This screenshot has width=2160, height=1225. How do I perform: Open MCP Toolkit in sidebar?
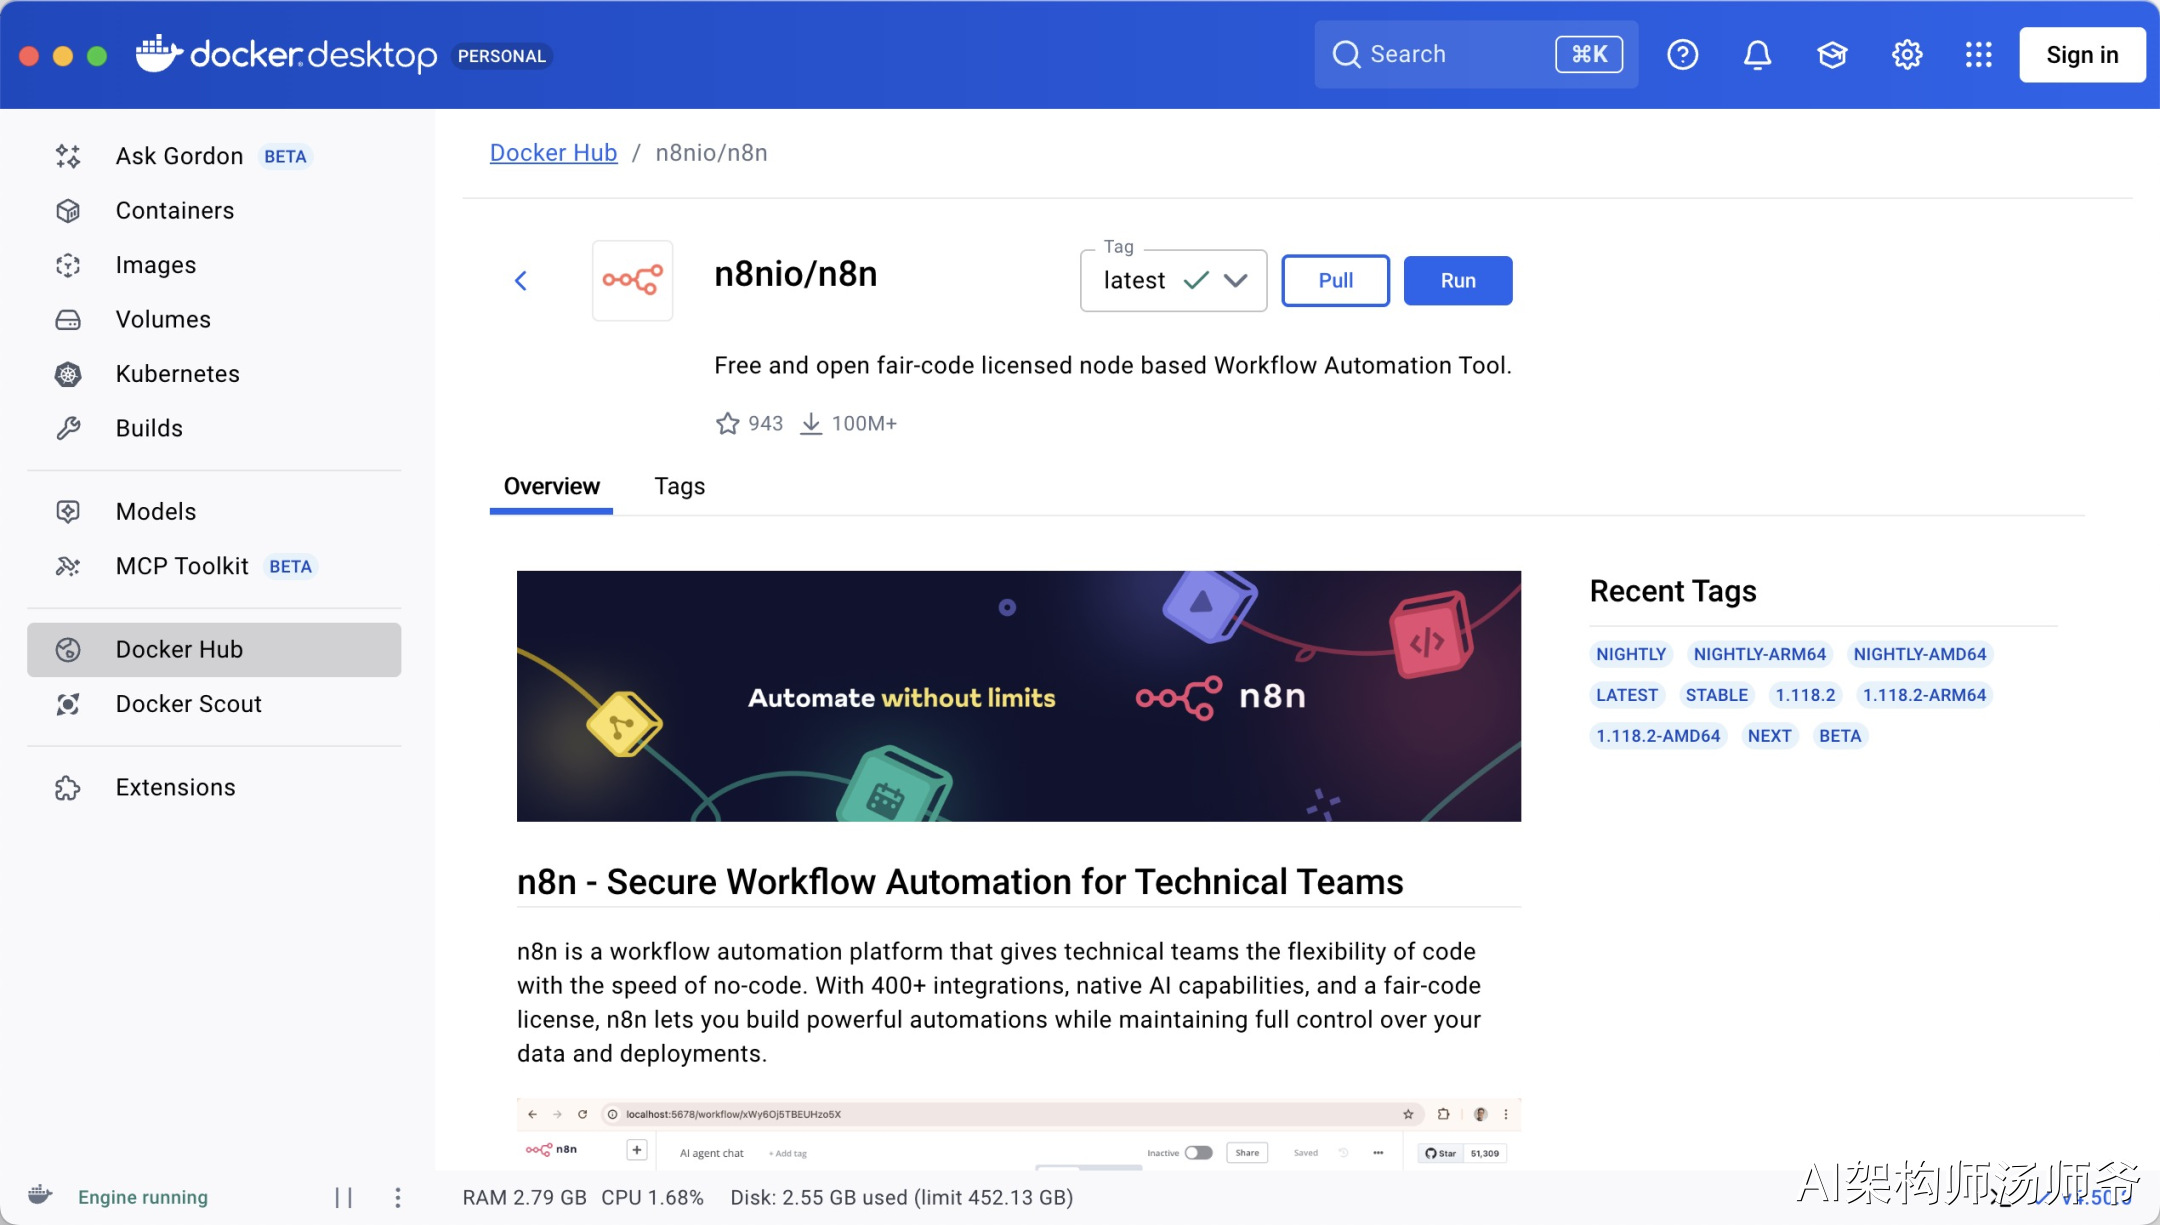point(182,567)
